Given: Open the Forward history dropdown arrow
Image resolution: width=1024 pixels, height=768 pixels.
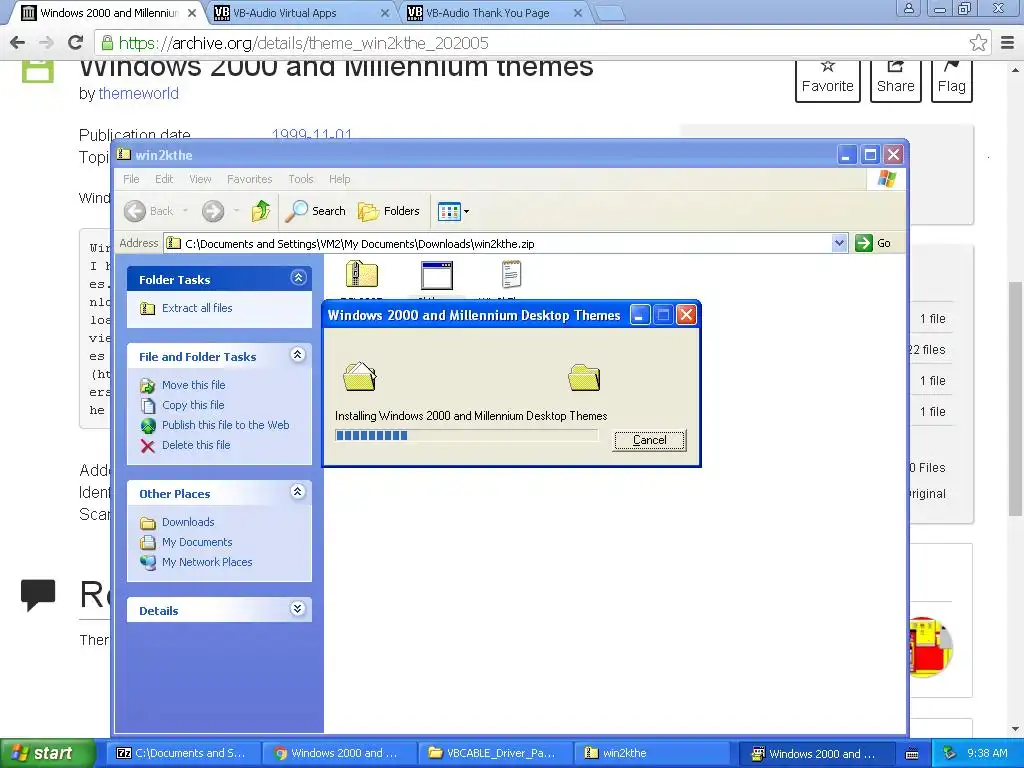Looking at the screenshot, I should [236, 211].
